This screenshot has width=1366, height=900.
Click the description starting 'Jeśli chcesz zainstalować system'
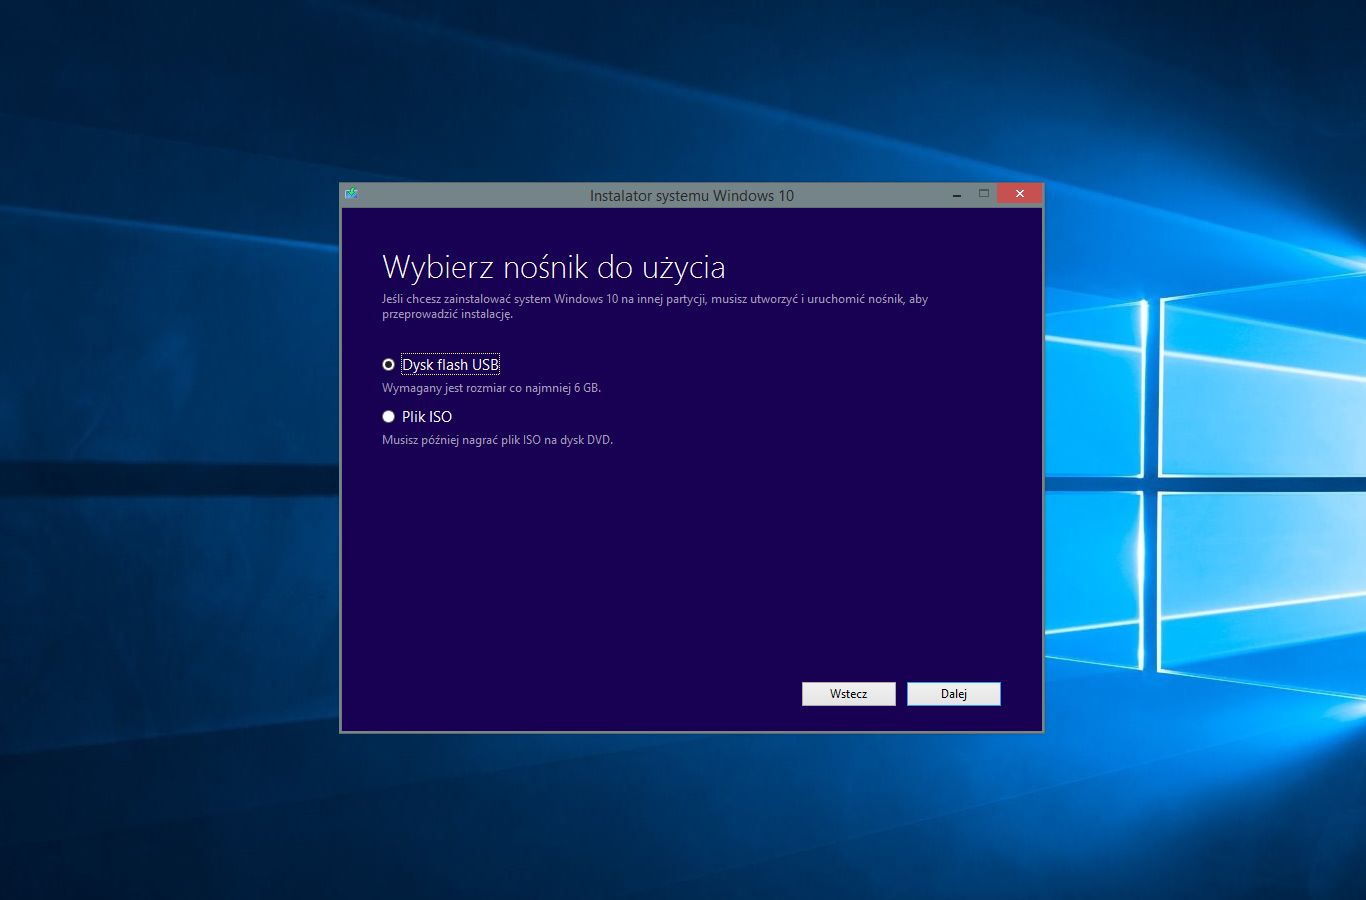pyautogui.click(x=655, y=306)
